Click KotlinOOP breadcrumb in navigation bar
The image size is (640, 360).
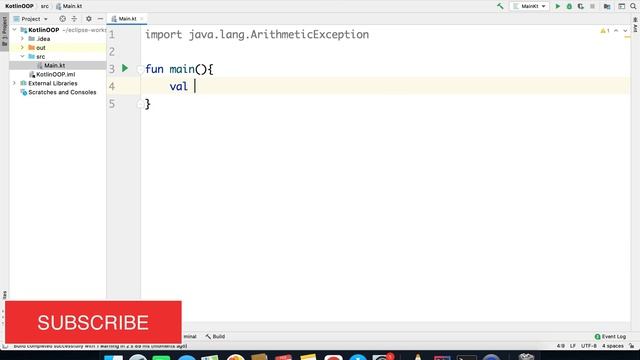click(19, 6)
